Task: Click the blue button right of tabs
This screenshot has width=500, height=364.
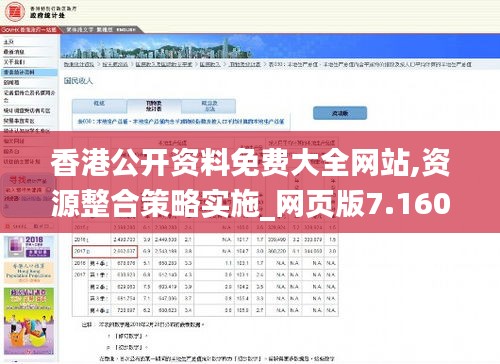Action: point(340,113)
